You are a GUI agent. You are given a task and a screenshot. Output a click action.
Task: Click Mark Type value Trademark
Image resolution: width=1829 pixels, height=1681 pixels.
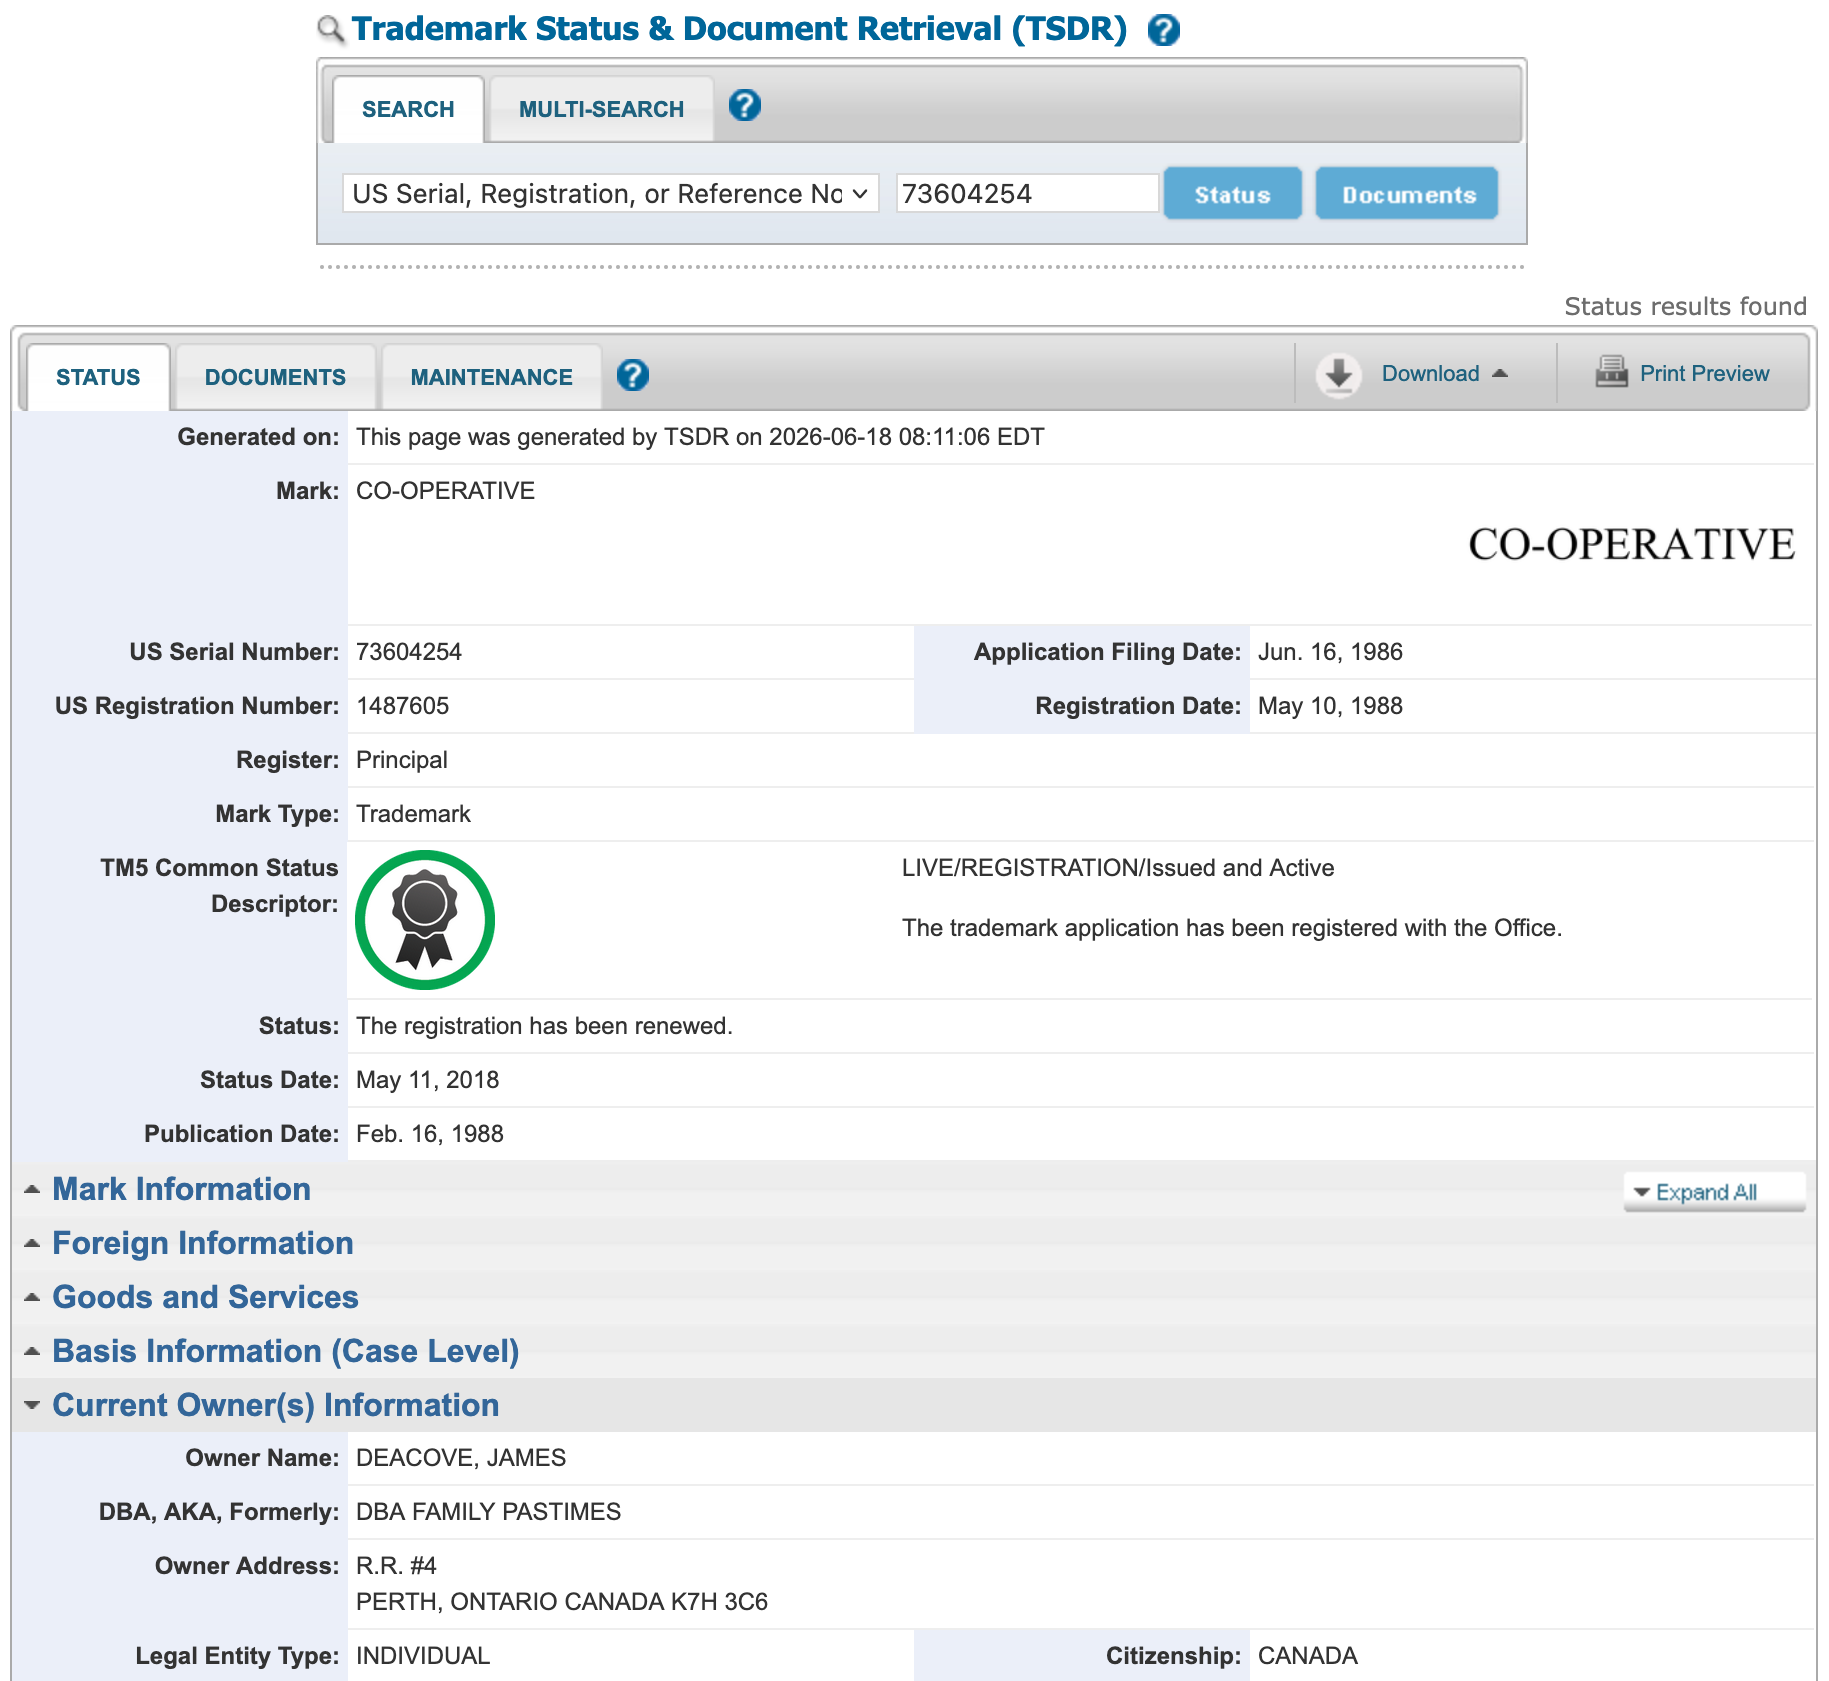pyautogui.click(x=413, y=814)
